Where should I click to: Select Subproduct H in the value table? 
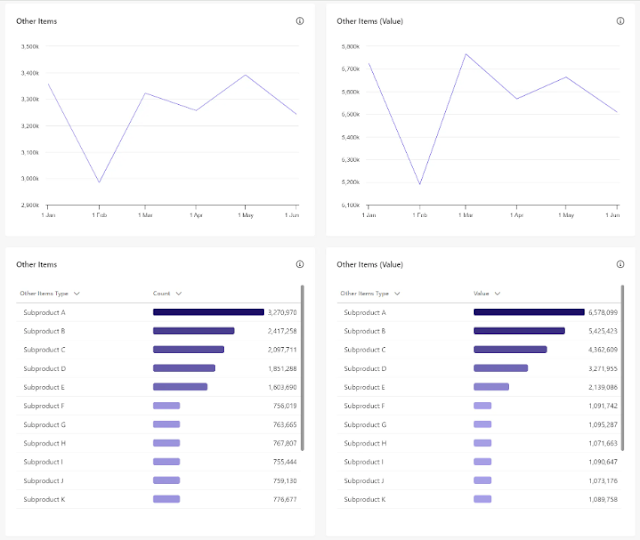click(x=365, y=443)
